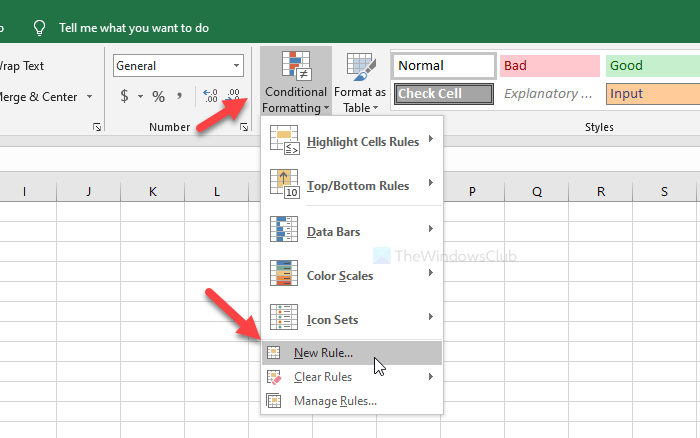Select the column P header
The width and height of the screenshot is (700, 438).
point(471,191)
